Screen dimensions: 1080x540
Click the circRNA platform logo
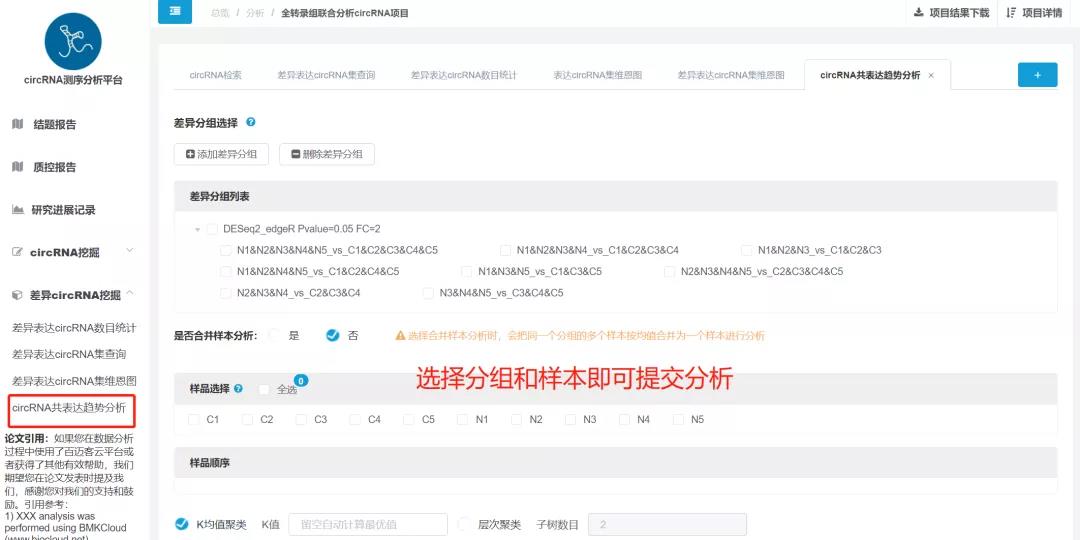[73, 41]
